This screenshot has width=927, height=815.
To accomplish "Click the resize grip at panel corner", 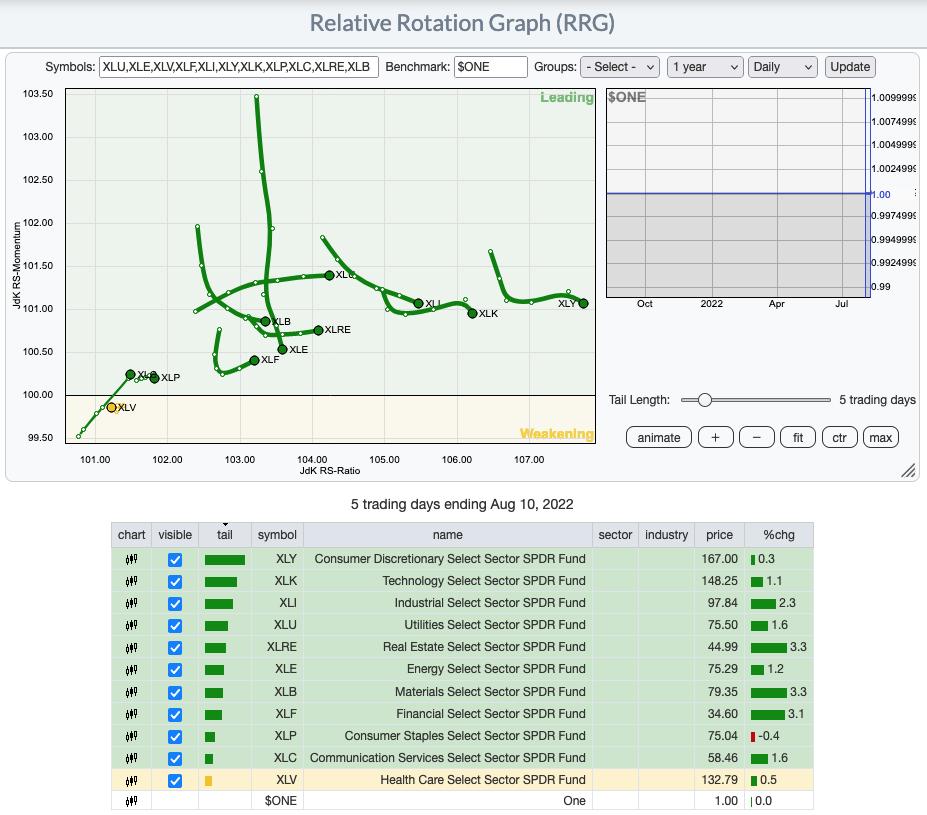I will pos(908,470).
